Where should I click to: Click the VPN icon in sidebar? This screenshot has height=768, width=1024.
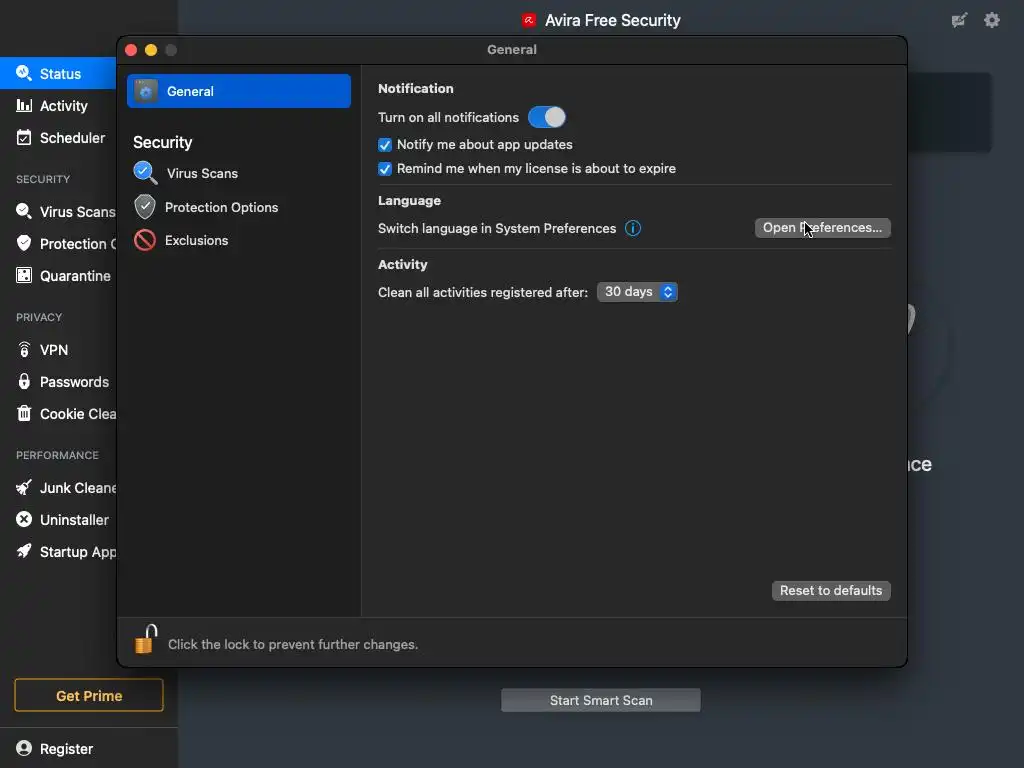pyautogui.click(x=24, y=349)
